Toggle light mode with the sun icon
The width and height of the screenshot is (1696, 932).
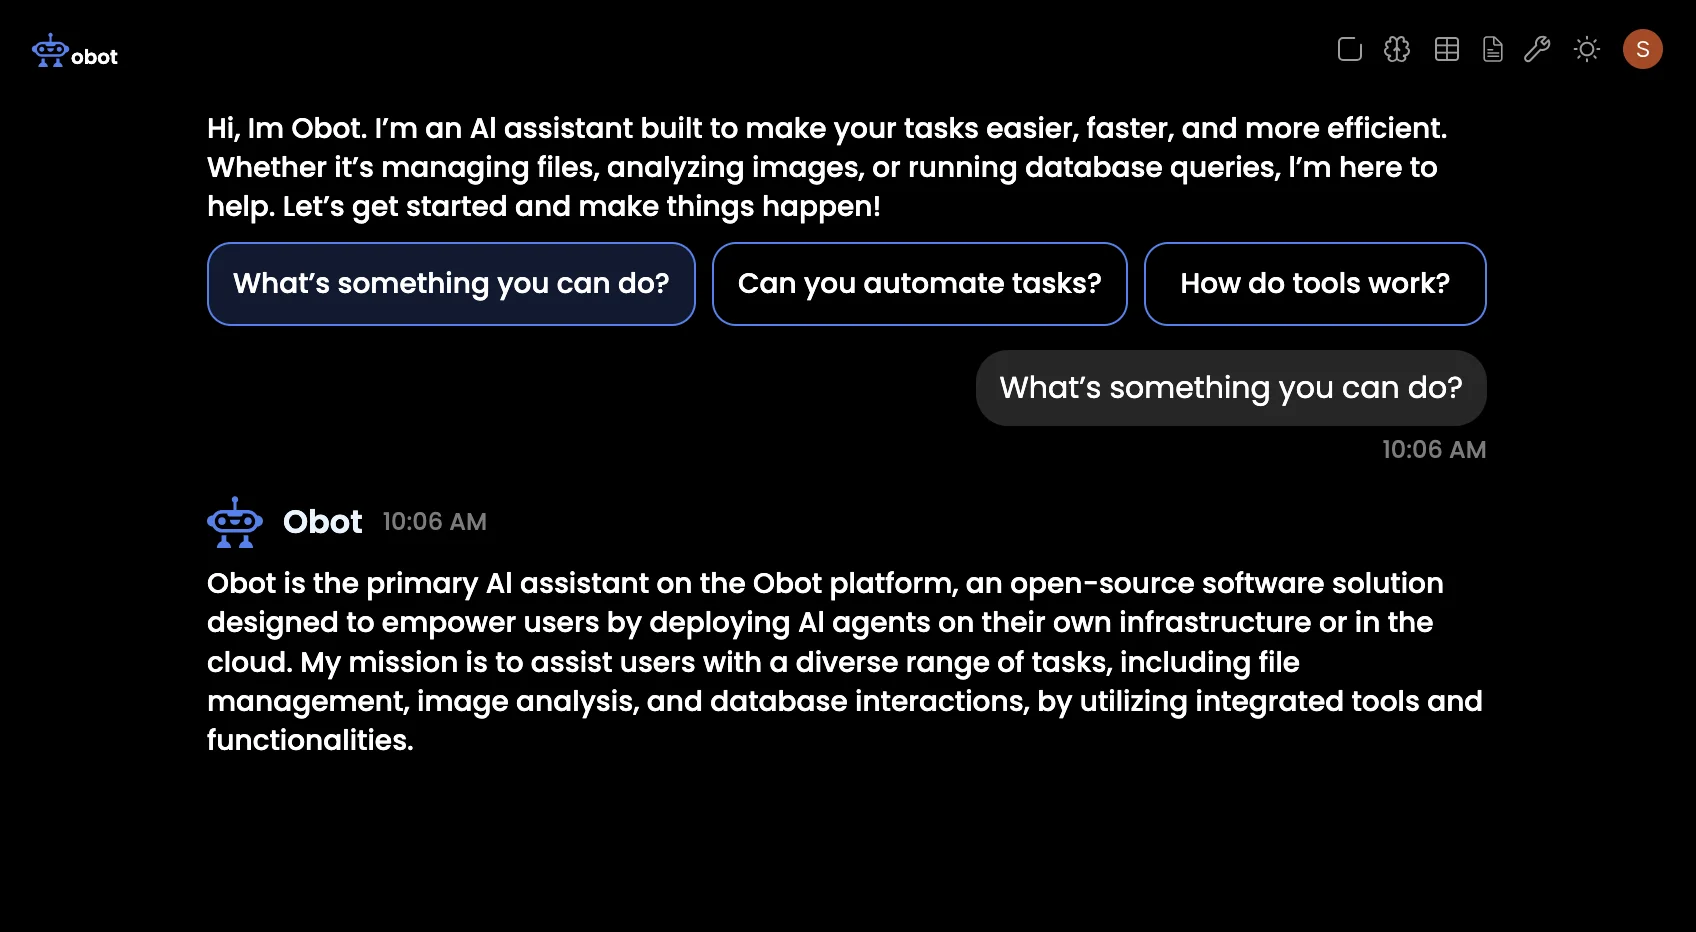click(1587, 49)
